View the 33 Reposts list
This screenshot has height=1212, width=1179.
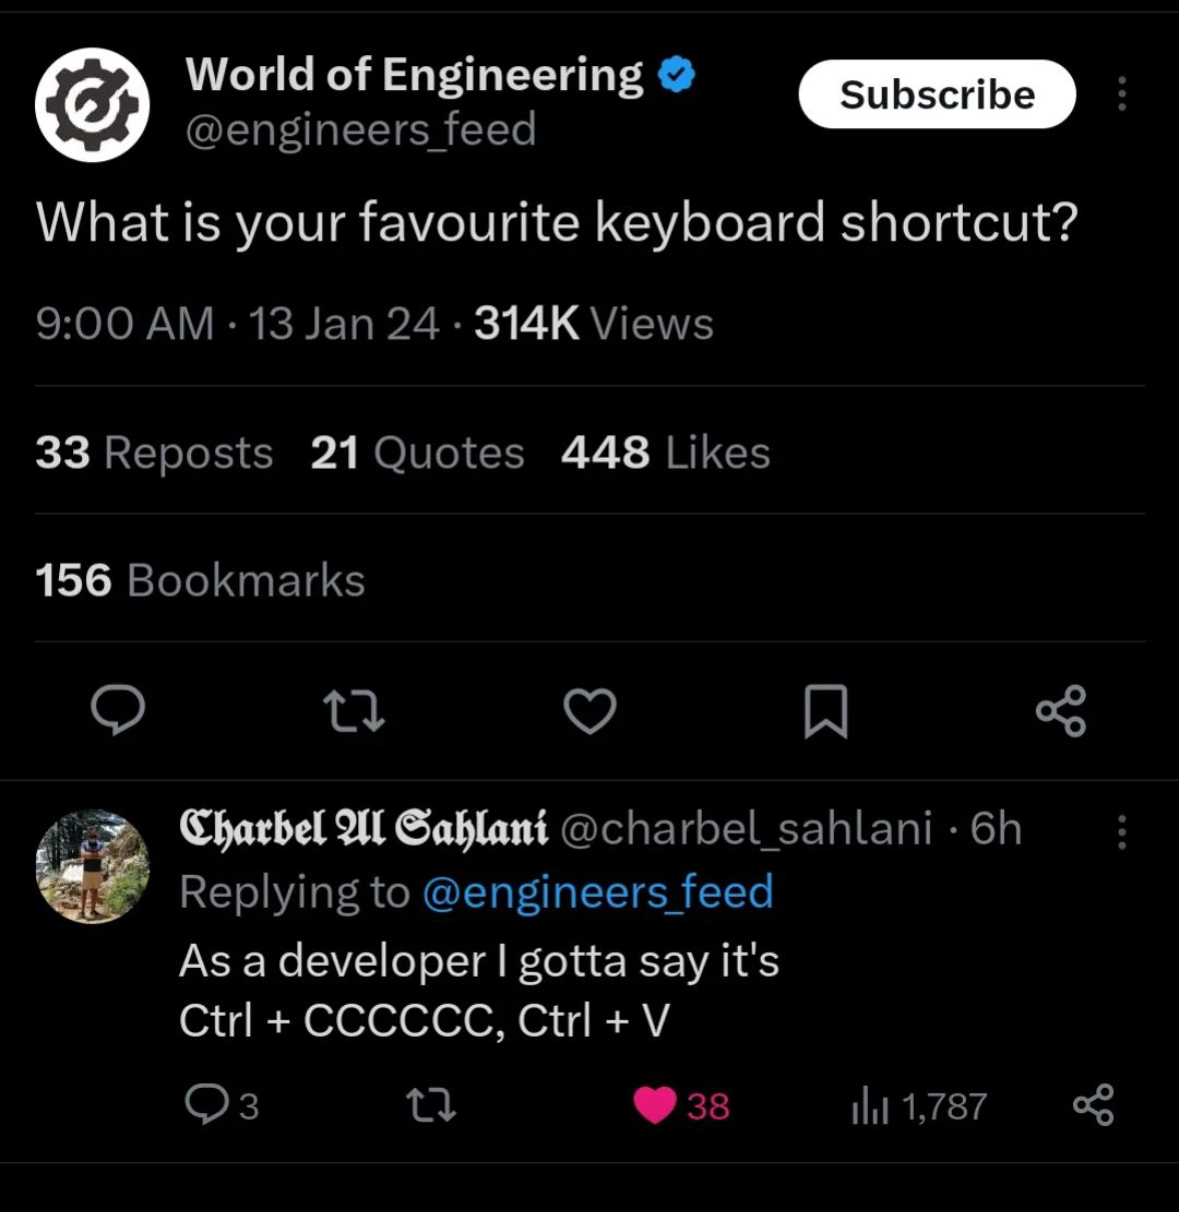pos(154,453)
